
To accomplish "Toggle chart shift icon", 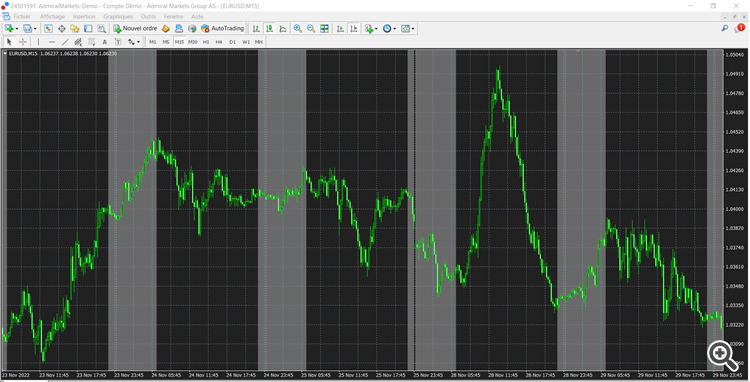I will pyautogui.click(x=353, y=29).
